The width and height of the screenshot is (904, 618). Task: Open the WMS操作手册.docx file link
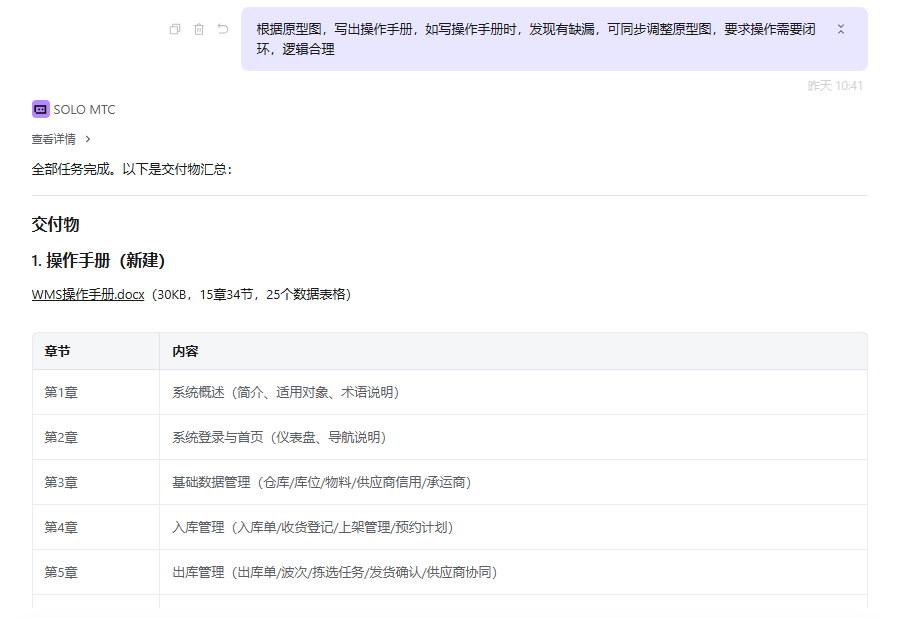coord(88,294)
